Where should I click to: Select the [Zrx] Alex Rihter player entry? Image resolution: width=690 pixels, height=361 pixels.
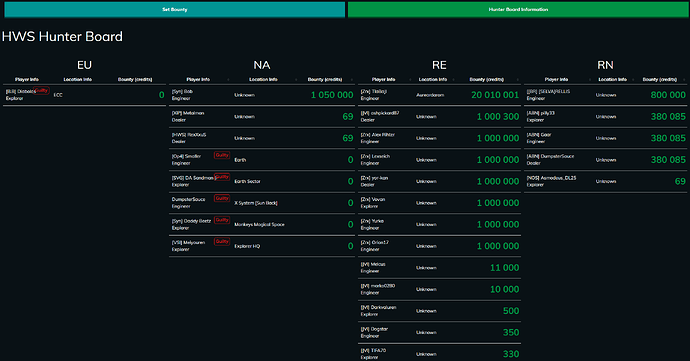click(378, 138)
